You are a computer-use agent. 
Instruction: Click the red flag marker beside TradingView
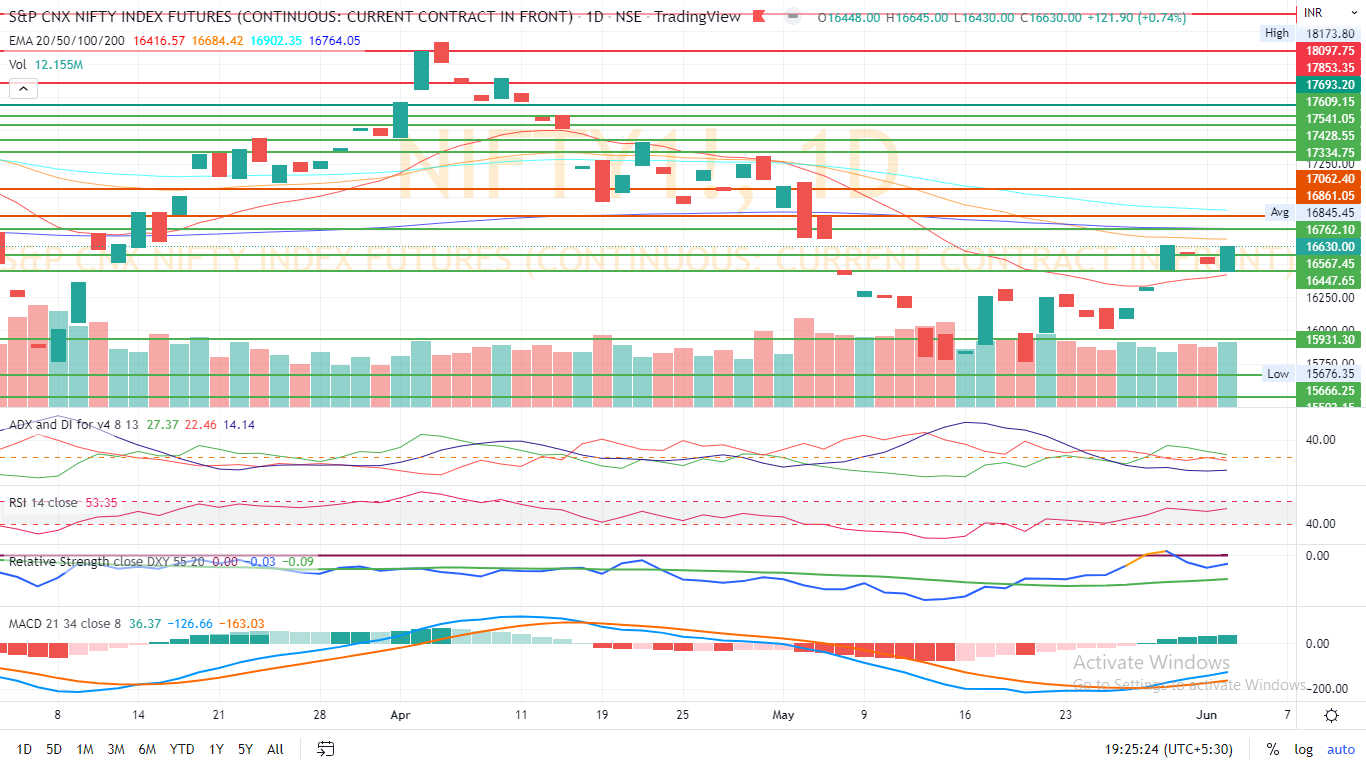[x=759, y=17]
